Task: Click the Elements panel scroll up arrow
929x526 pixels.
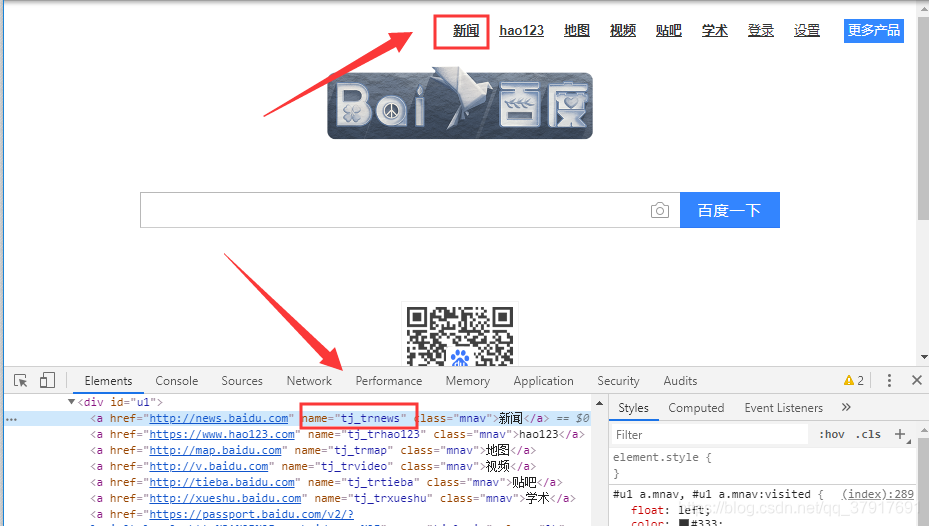Action: coord(600,403)
